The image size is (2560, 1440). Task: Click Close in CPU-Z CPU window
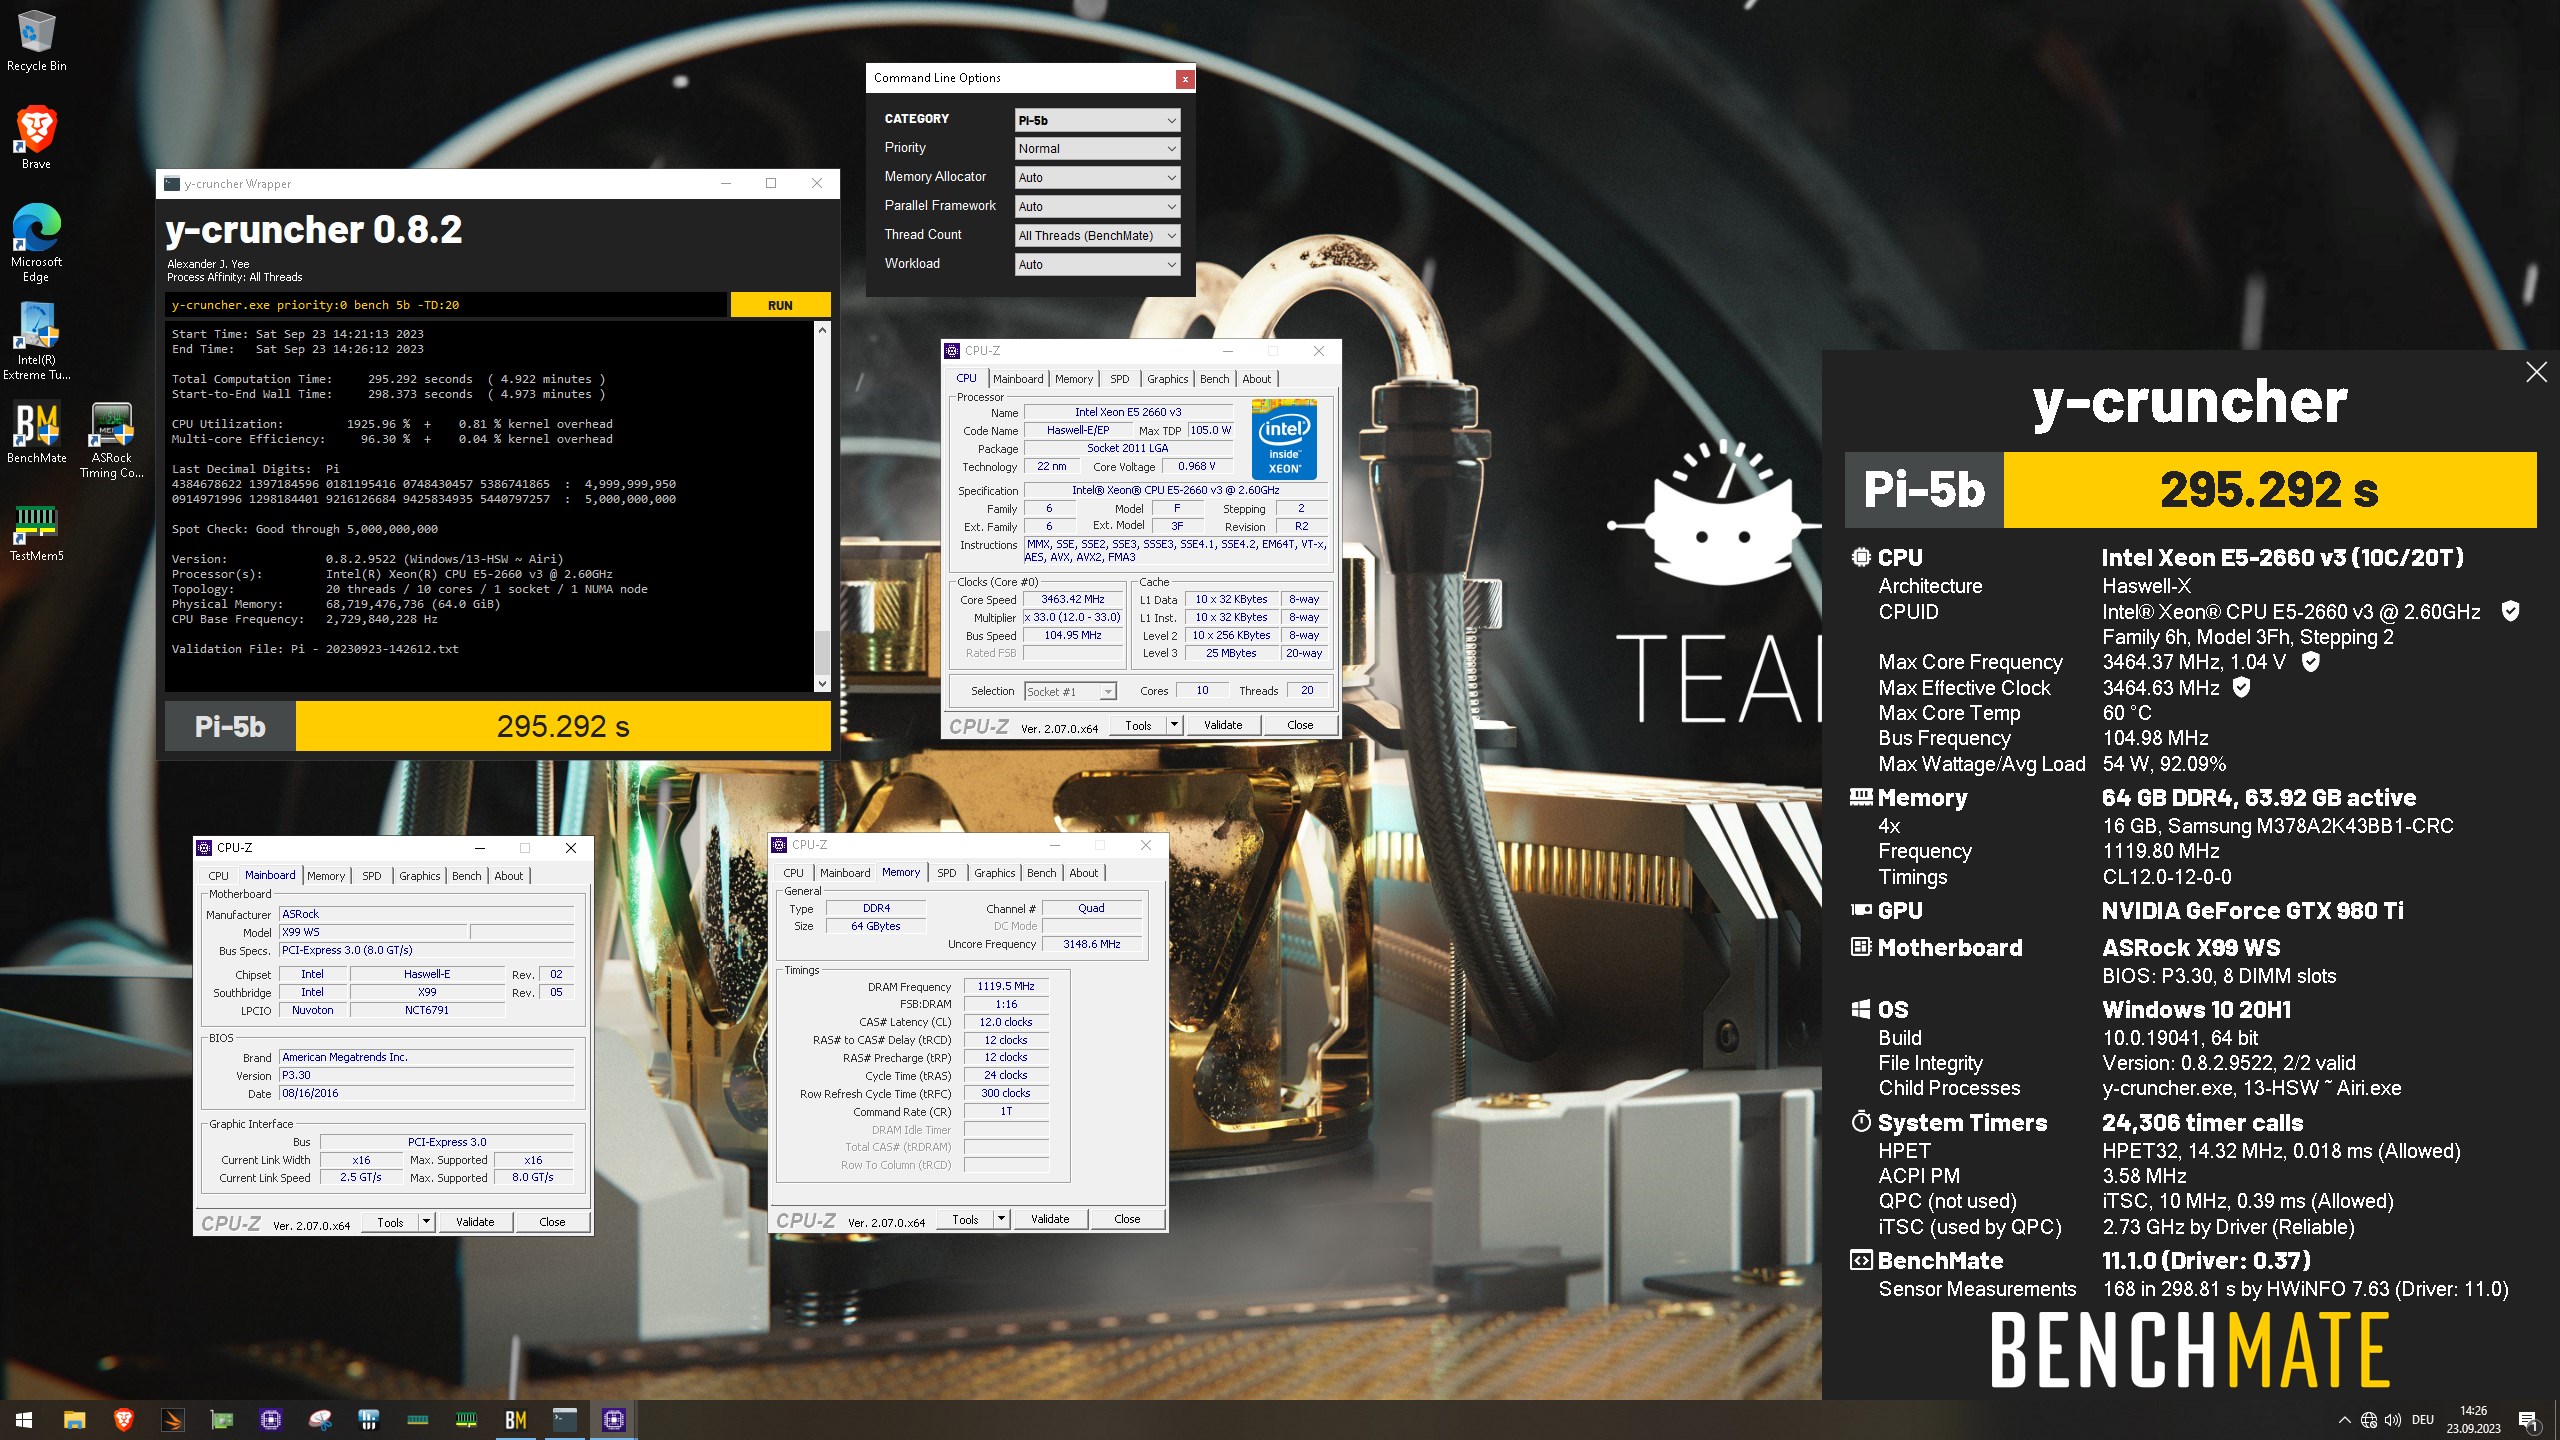pos(1299,725)
